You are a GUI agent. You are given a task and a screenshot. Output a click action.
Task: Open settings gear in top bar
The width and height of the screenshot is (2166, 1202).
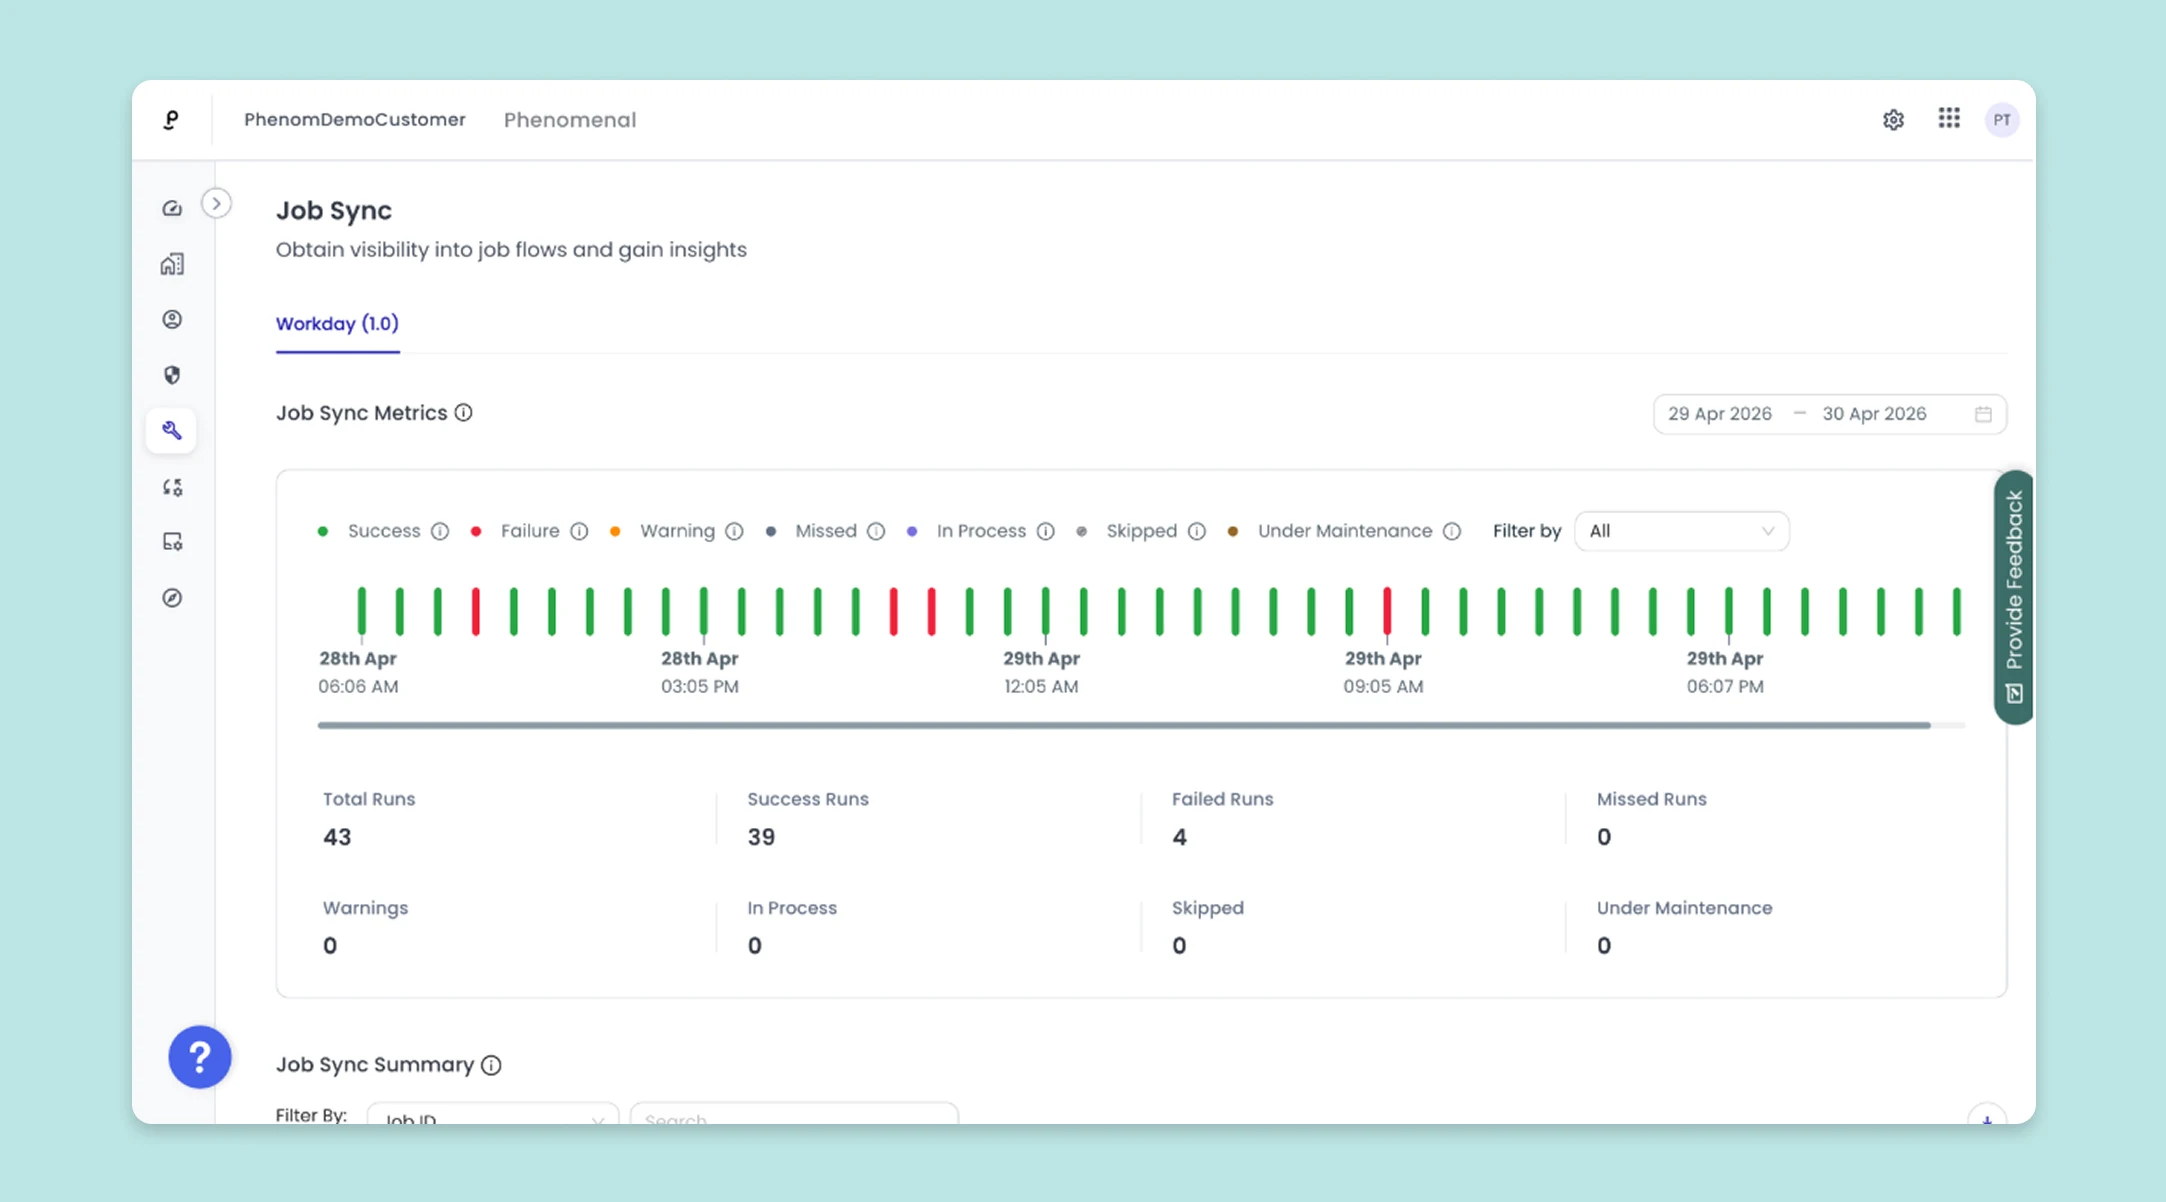tap(1893, 120)
